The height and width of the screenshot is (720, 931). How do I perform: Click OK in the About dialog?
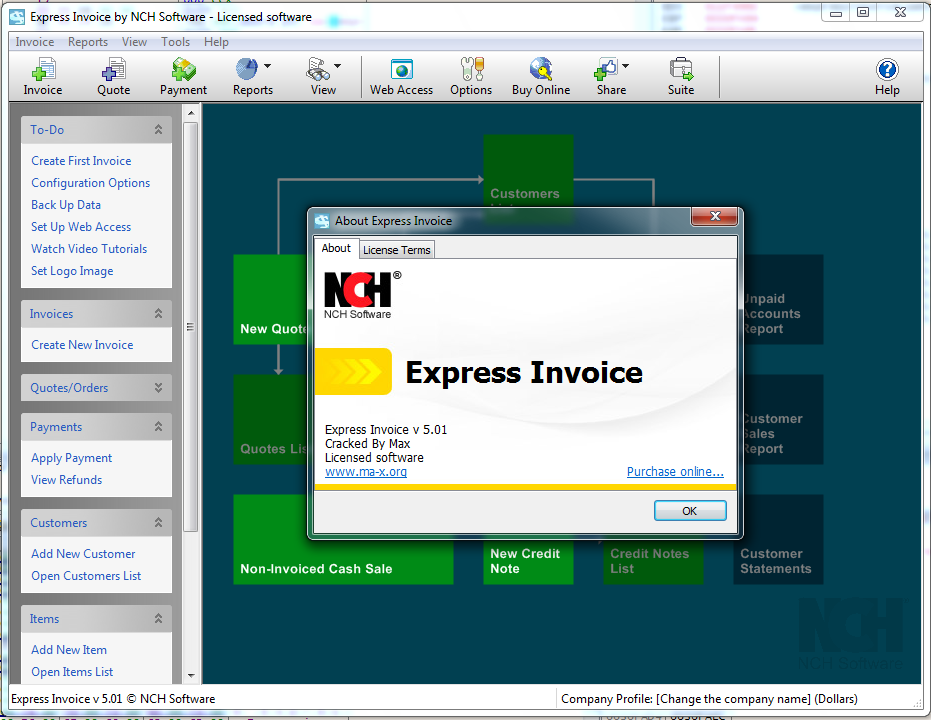[689, 510]
